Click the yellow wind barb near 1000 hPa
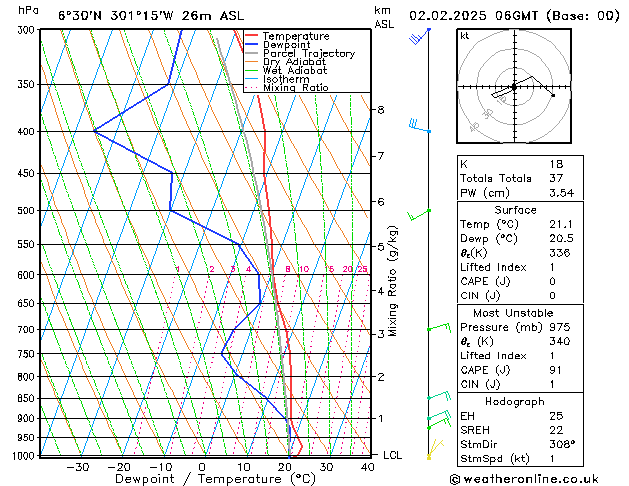 pyautogui.click(x=435, y=449)
